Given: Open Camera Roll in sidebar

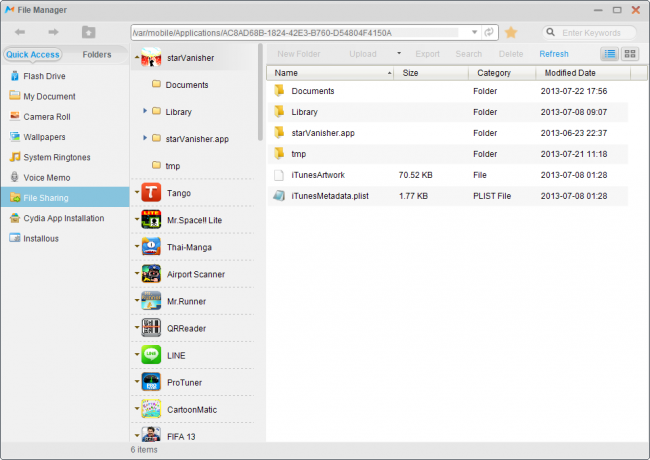Looking at the screenshot, I should pyautogui.click(x=40, y=117).
